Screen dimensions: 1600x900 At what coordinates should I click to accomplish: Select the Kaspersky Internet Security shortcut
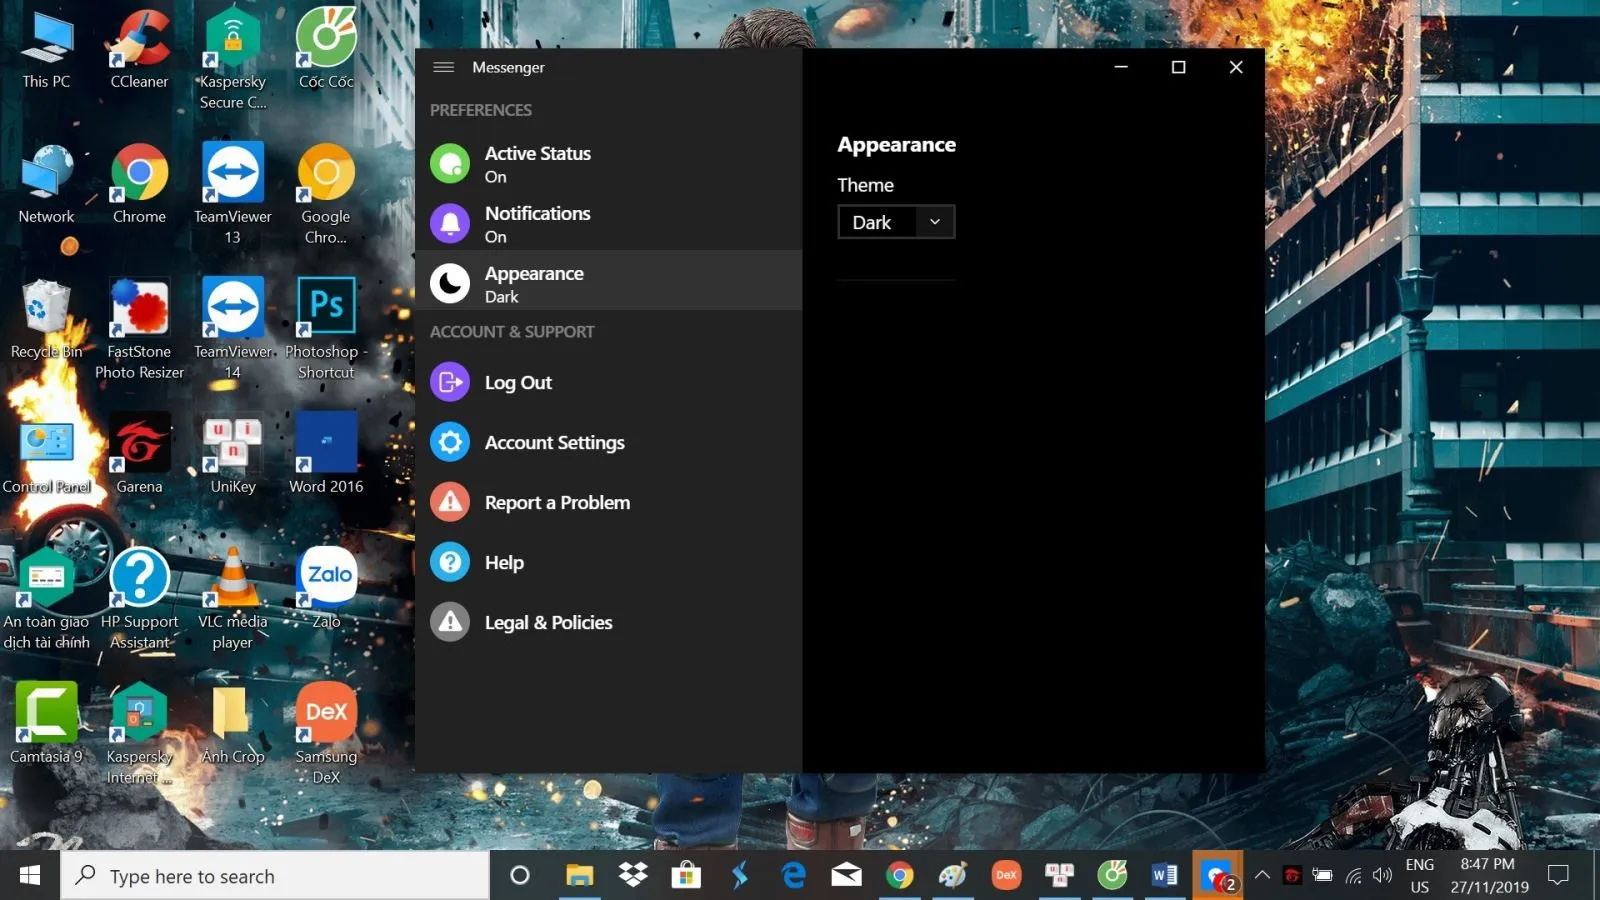139,735
